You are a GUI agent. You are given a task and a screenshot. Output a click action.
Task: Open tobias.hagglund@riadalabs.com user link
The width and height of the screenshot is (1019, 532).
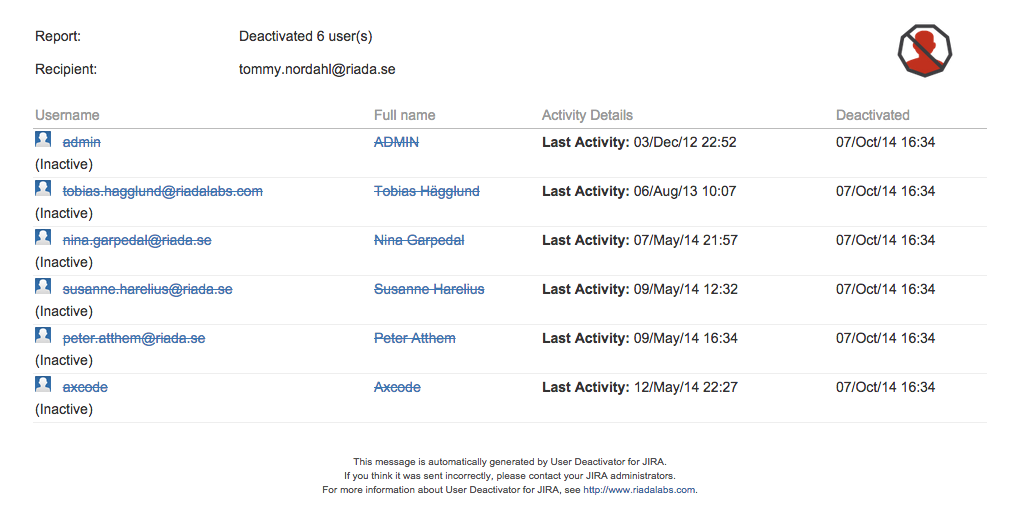click(162, 191)
